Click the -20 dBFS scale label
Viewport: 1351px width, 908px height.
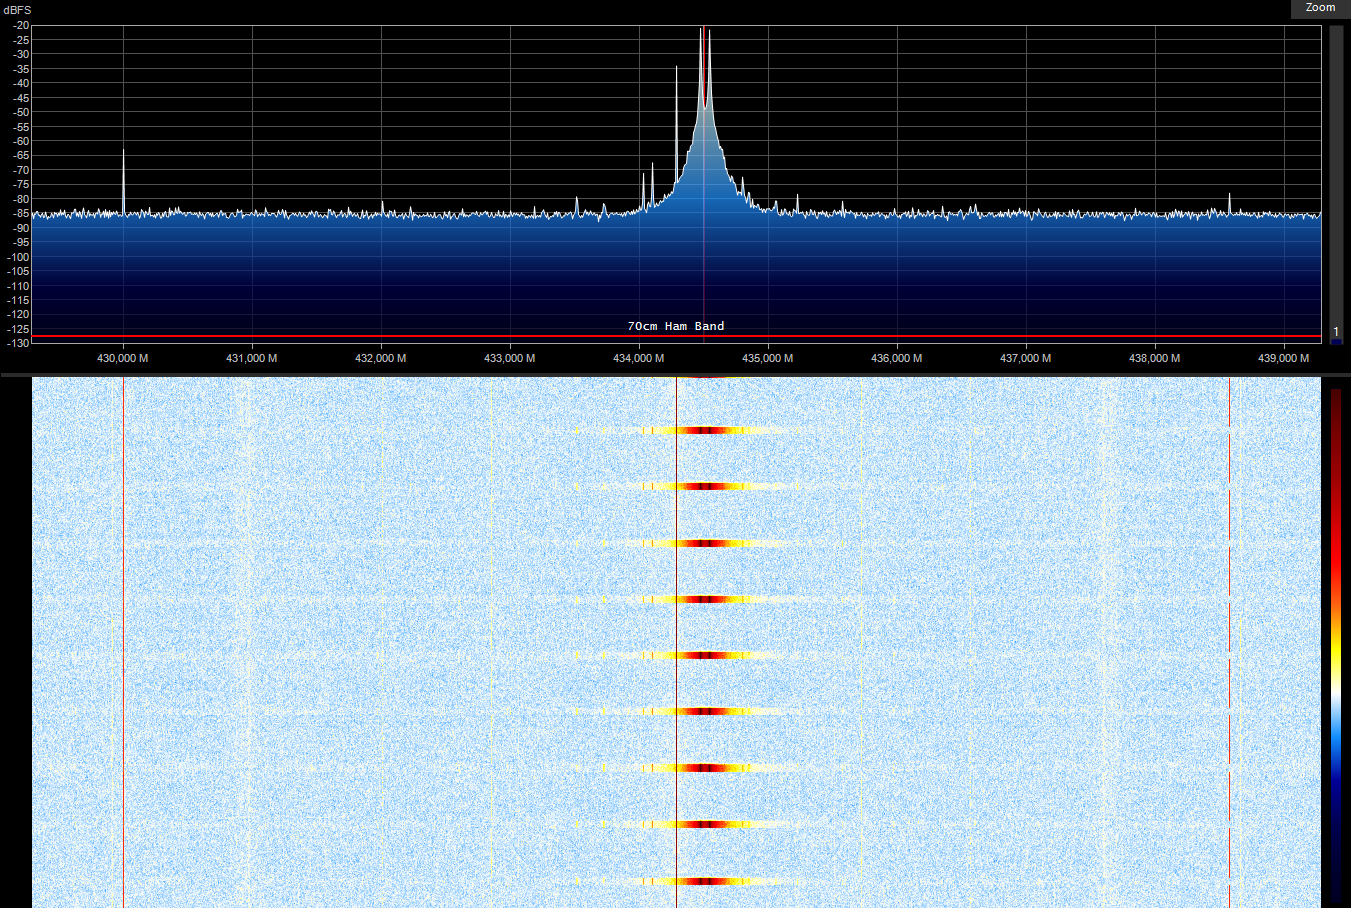pyautogui.click(x=21, y=26)
